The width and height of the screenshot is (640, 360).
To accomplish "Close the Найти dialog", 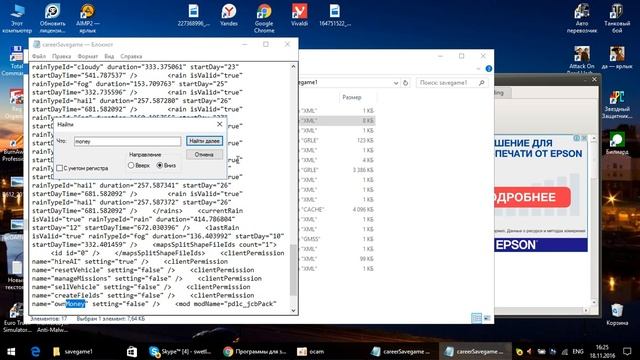I will (220, 124).
